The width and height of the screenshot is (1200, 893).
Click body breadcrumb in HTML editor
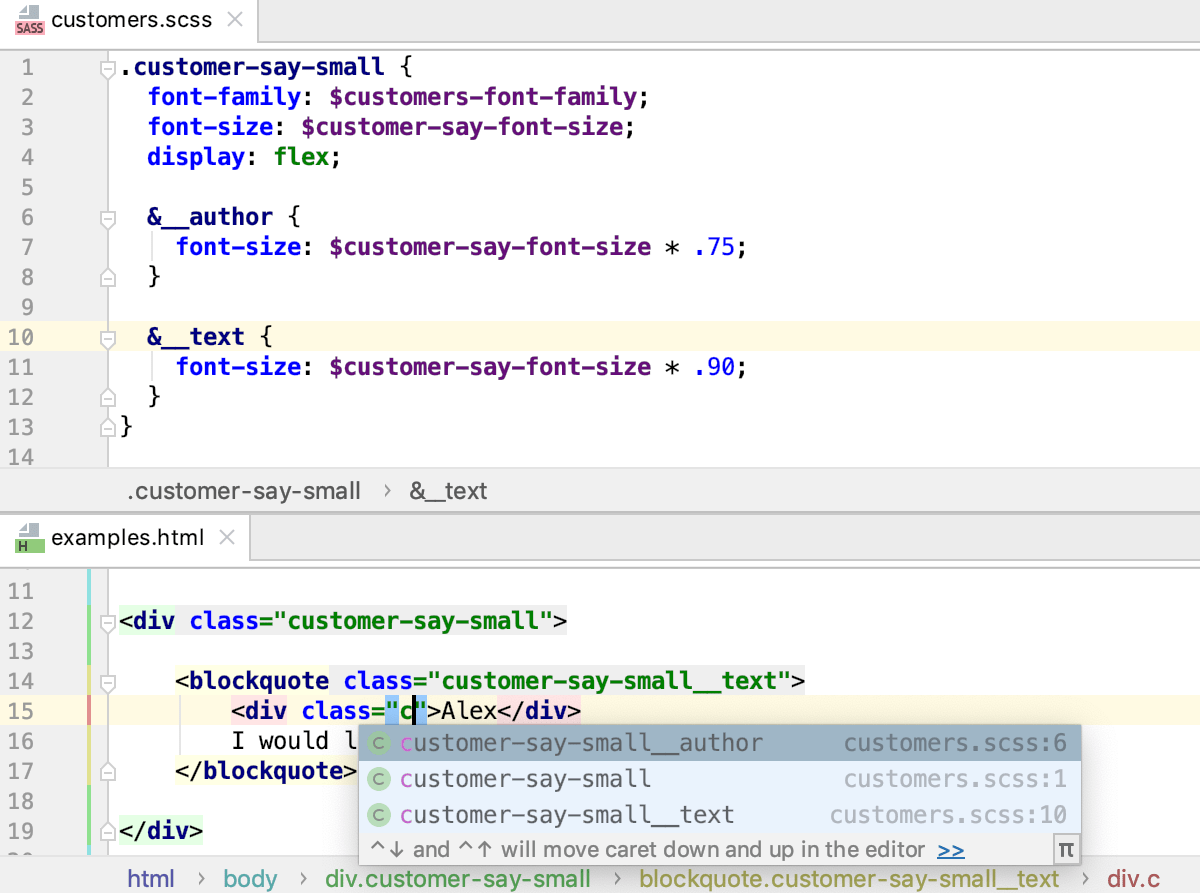click(250, 879)
